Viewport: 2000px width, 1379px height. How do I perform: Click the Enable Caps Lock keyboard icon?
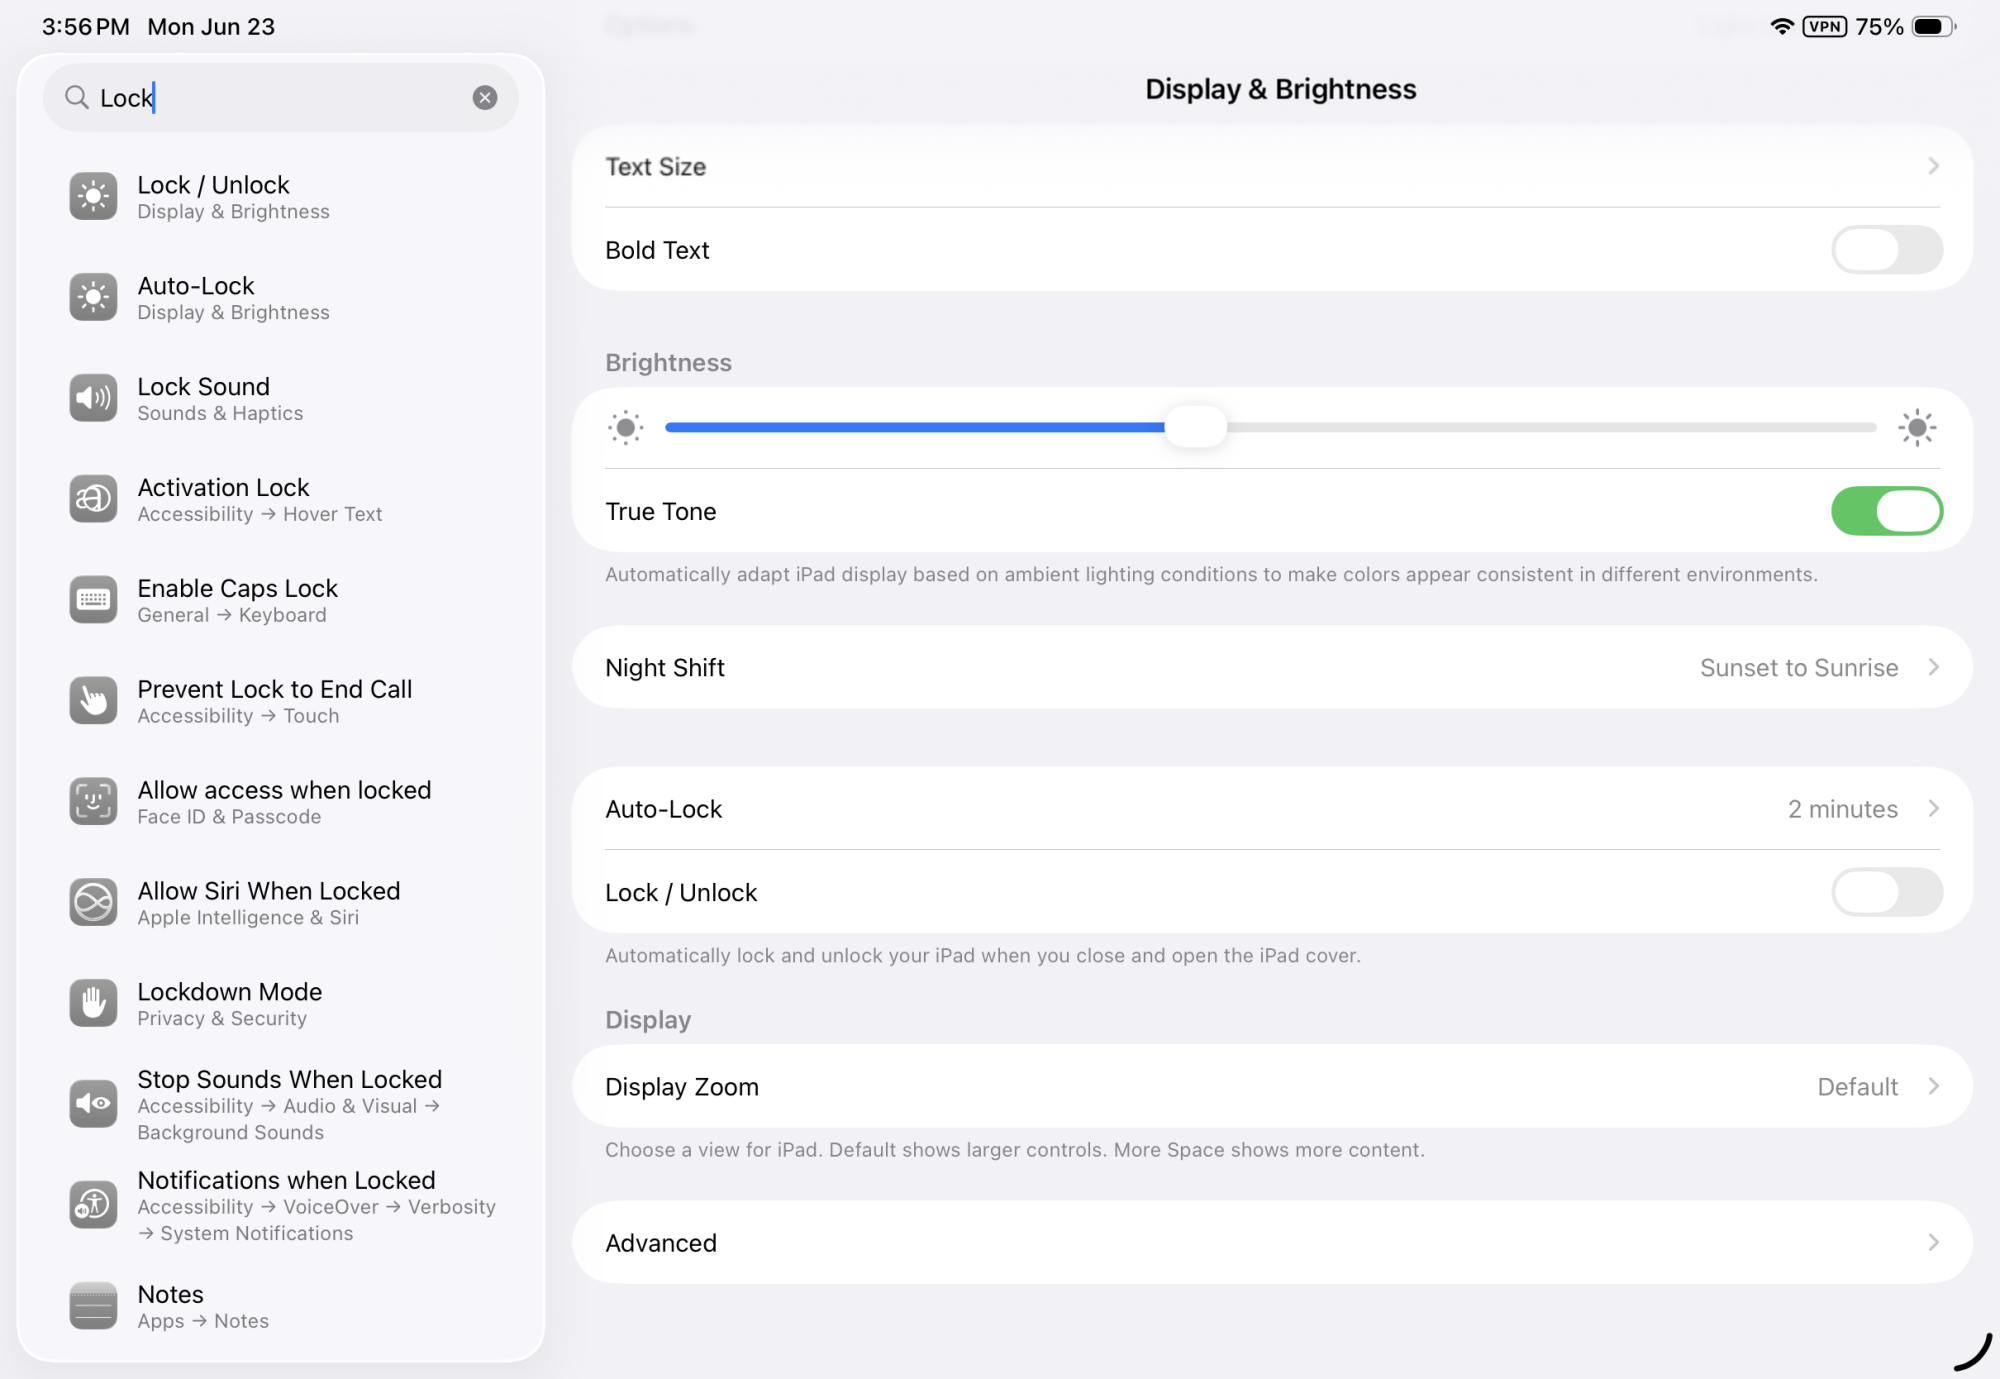pyautogui.click(x=93, y=600)
